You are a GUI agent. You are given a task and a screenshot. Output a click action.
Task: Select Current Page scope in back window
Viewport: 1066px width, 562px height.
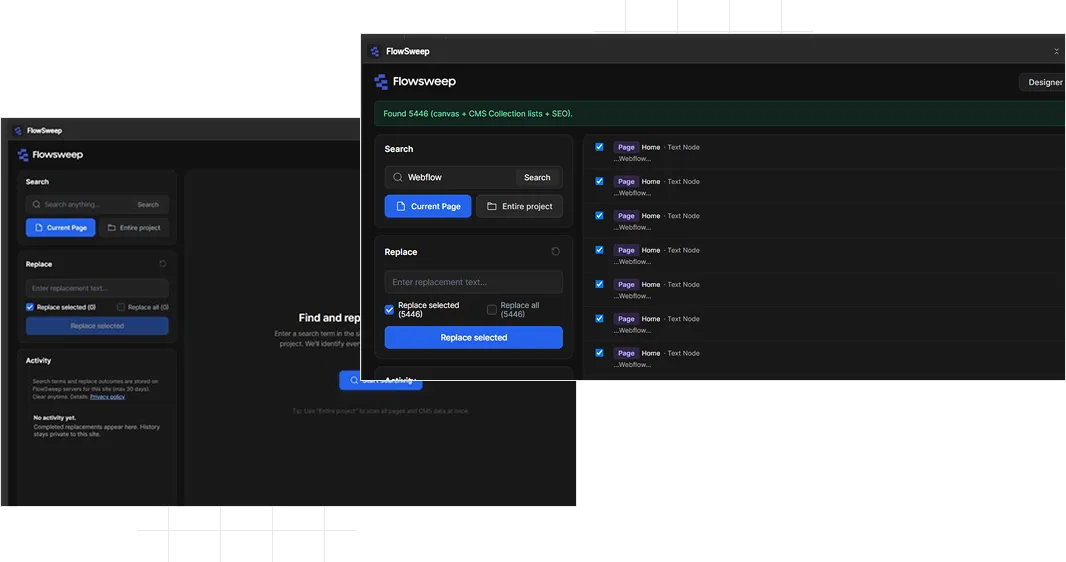click(x=61, y=228)
